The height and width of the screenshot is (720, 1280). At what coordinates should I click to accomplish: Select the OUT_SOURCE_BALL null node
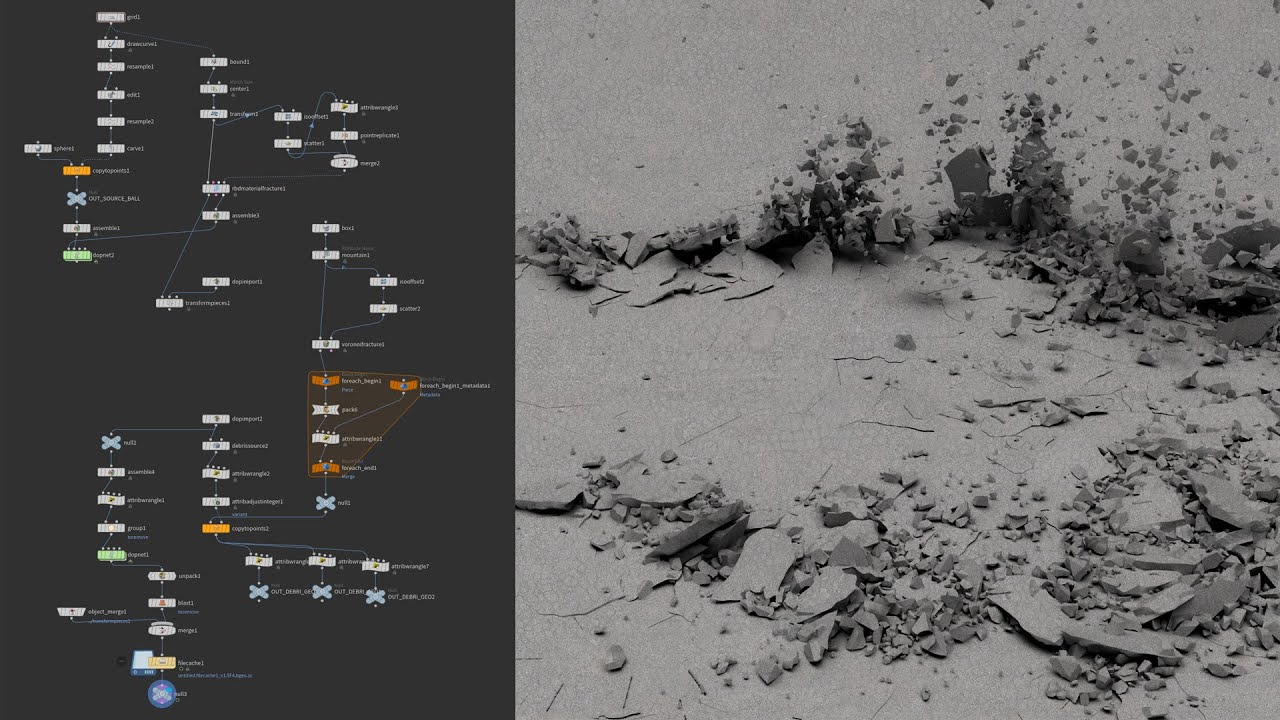pos(77,199)
